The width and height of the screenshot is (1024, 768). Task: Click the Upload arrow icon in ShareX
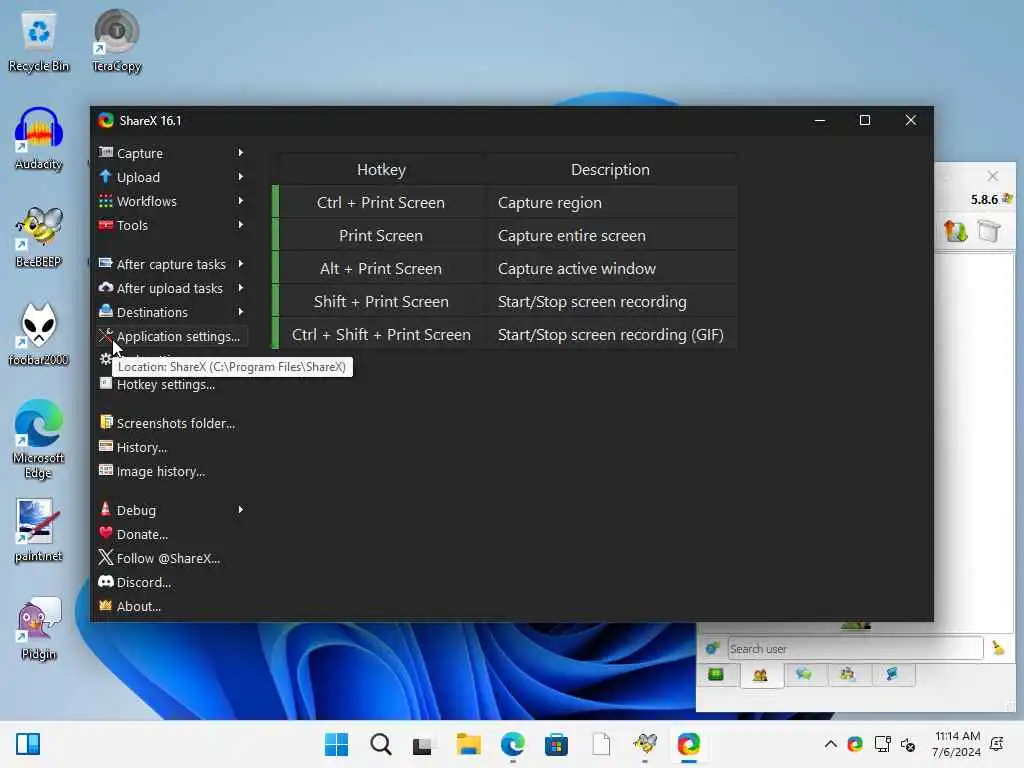point(105,176)
